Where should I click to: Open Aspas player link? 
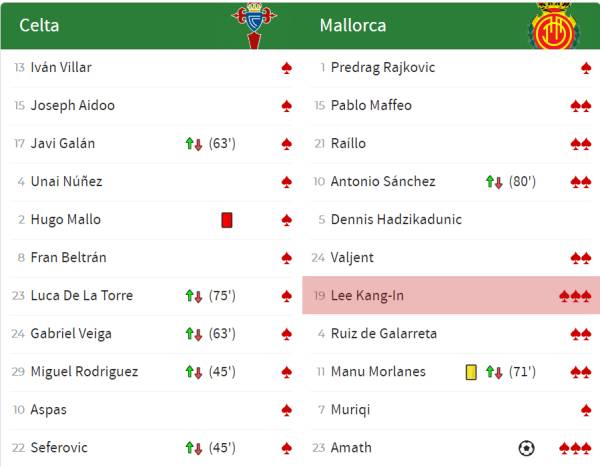click(x=50, y=410)
